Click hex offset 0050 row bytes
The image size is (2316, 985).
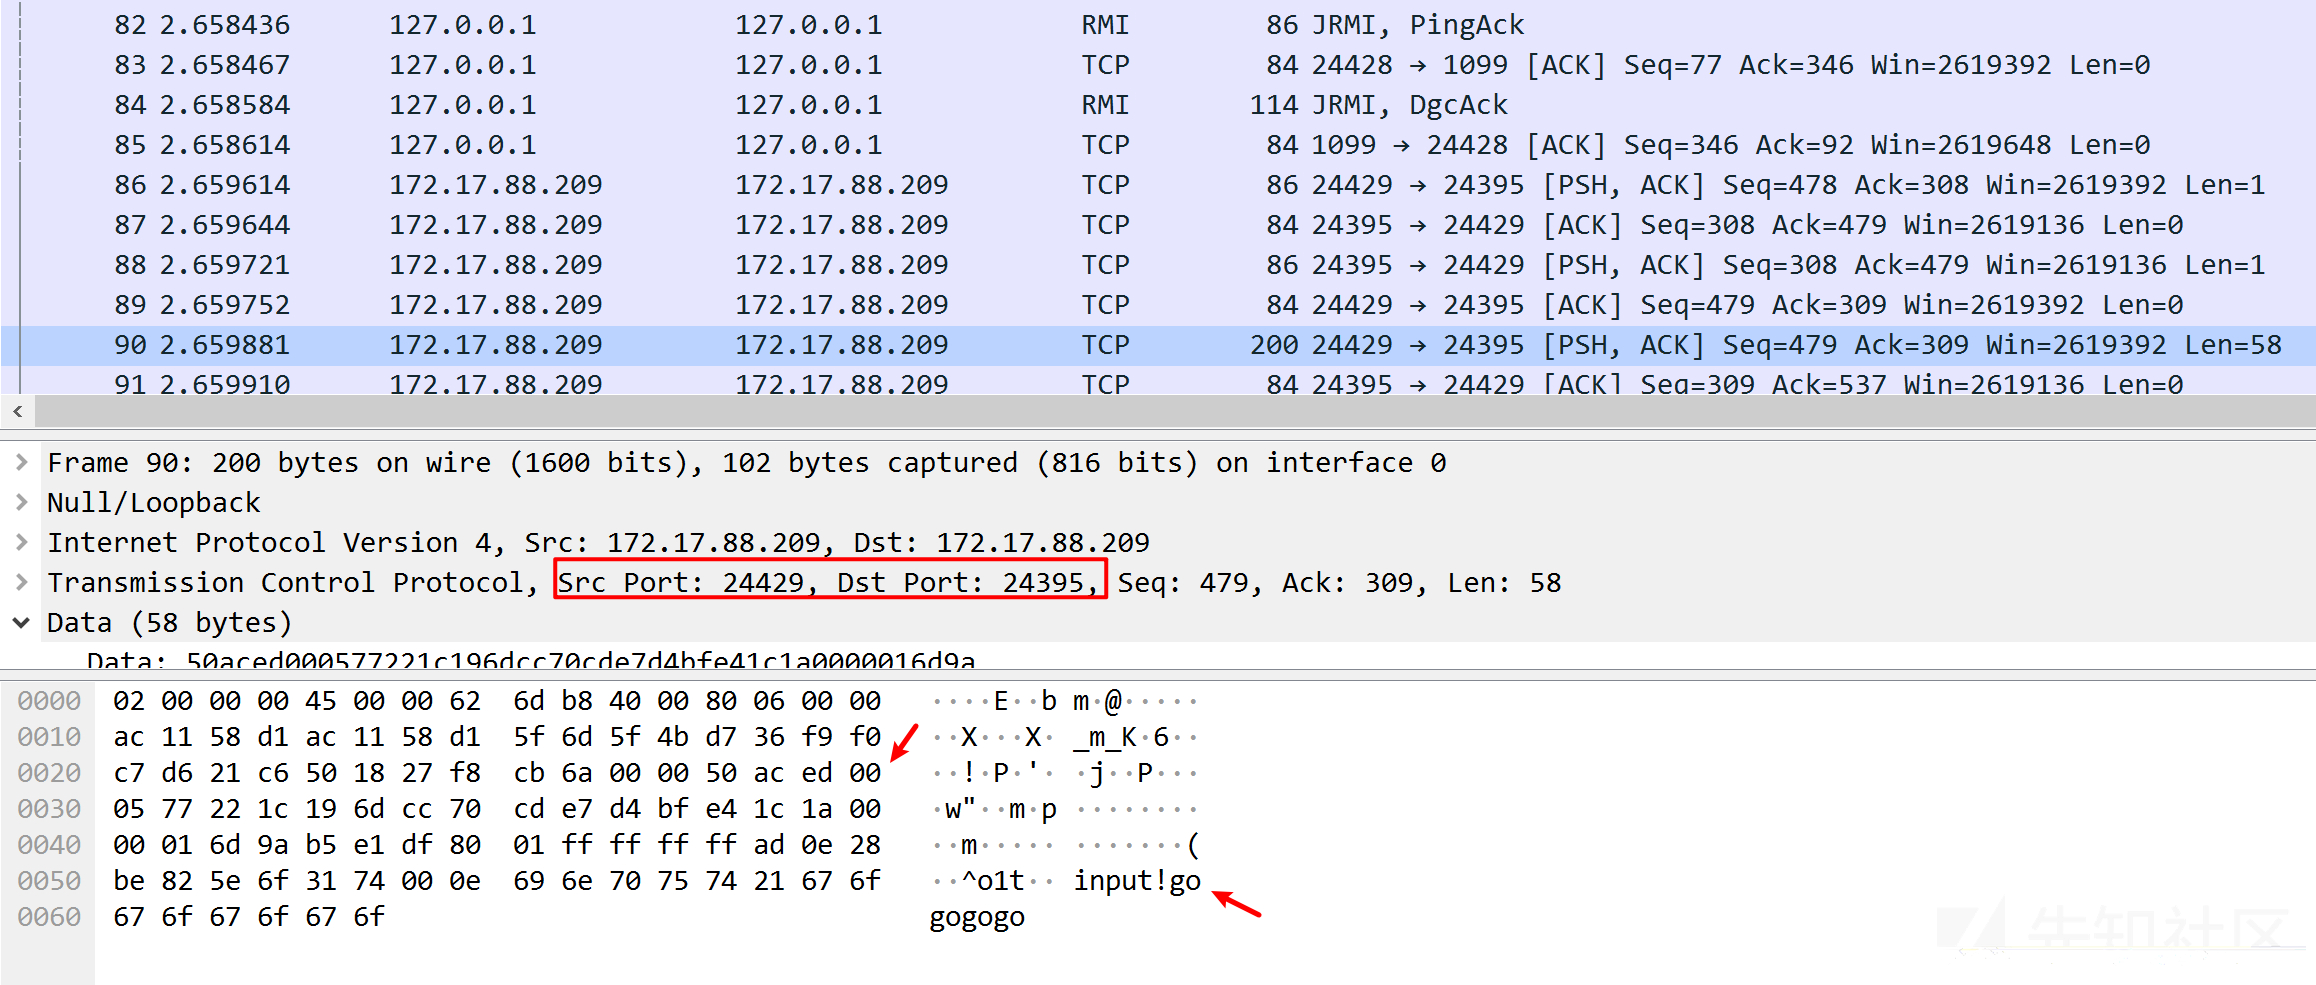(497, 881)
